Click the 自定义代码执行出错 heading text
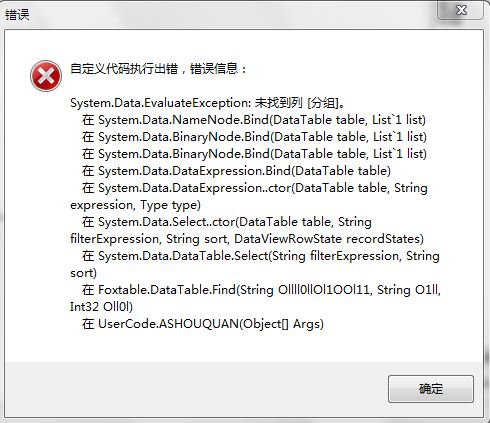Screen dimensions: 490x423 click(x=124, y=69)
